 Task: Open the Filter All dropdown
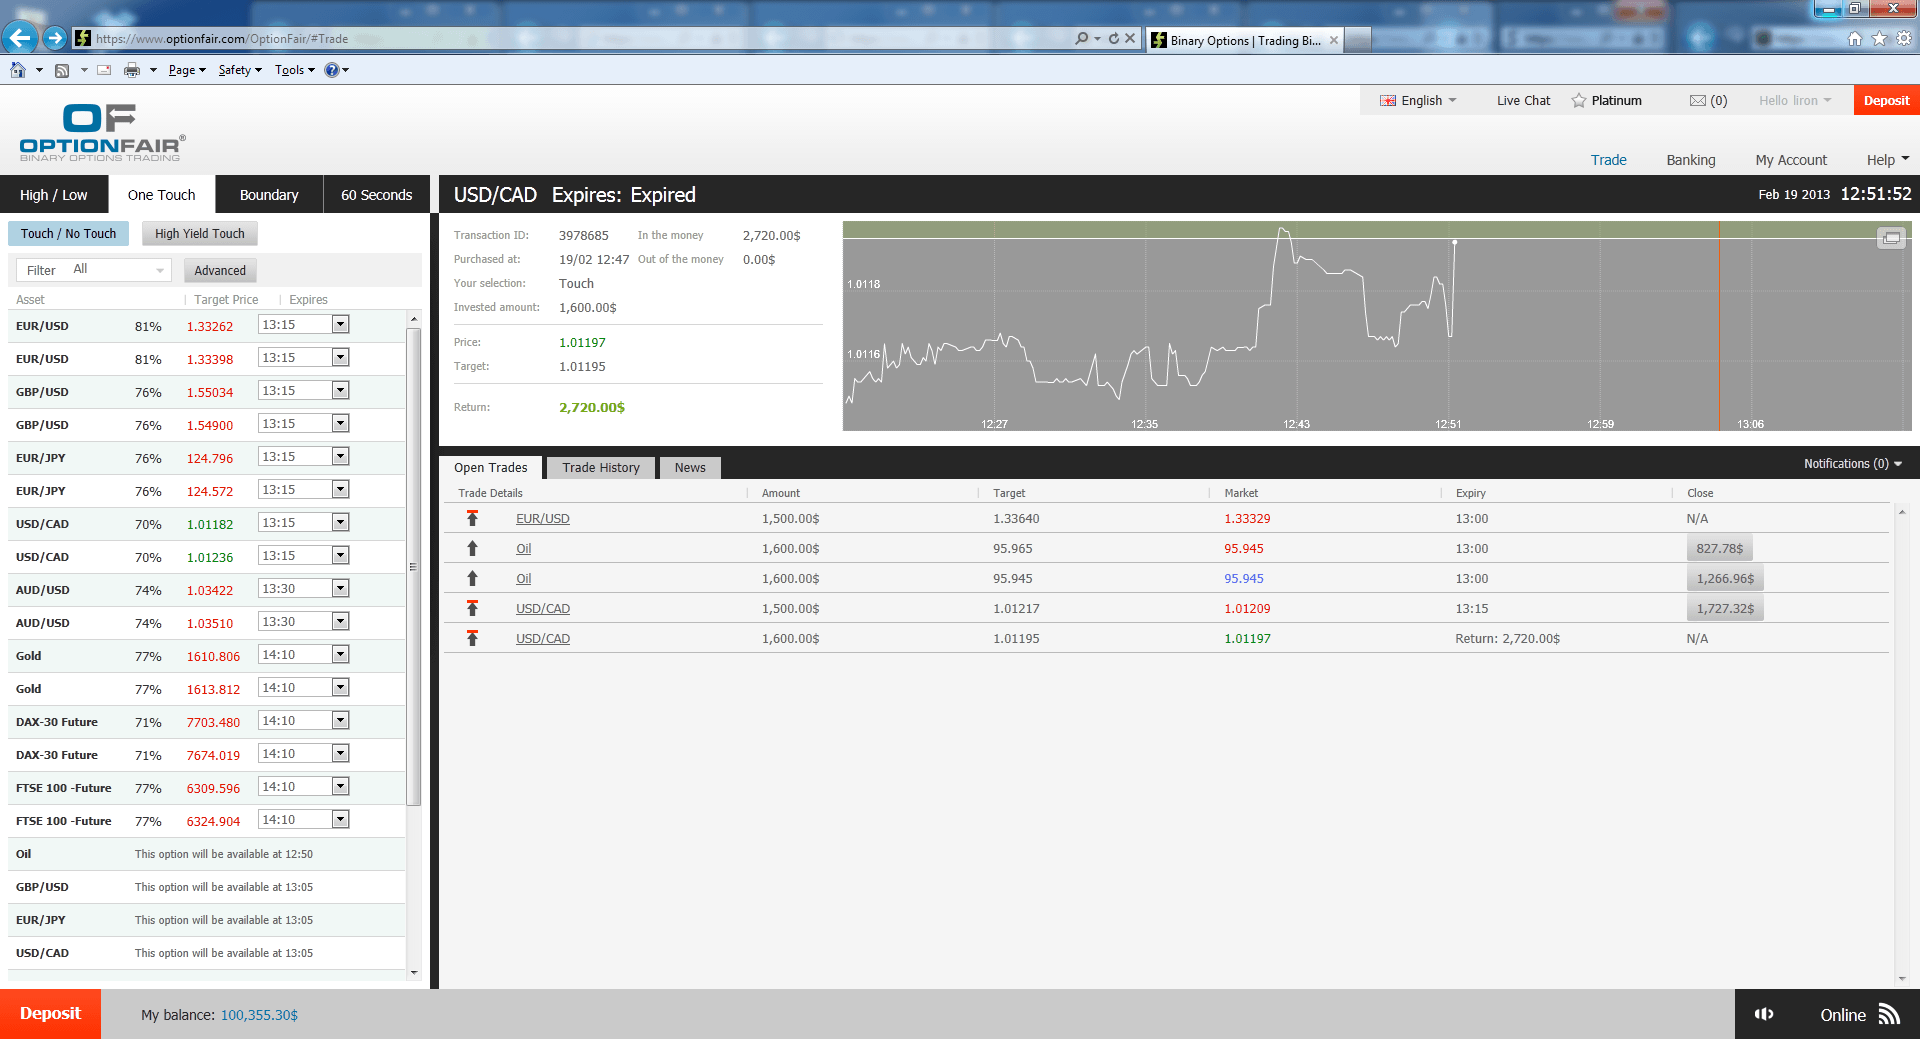94,270
